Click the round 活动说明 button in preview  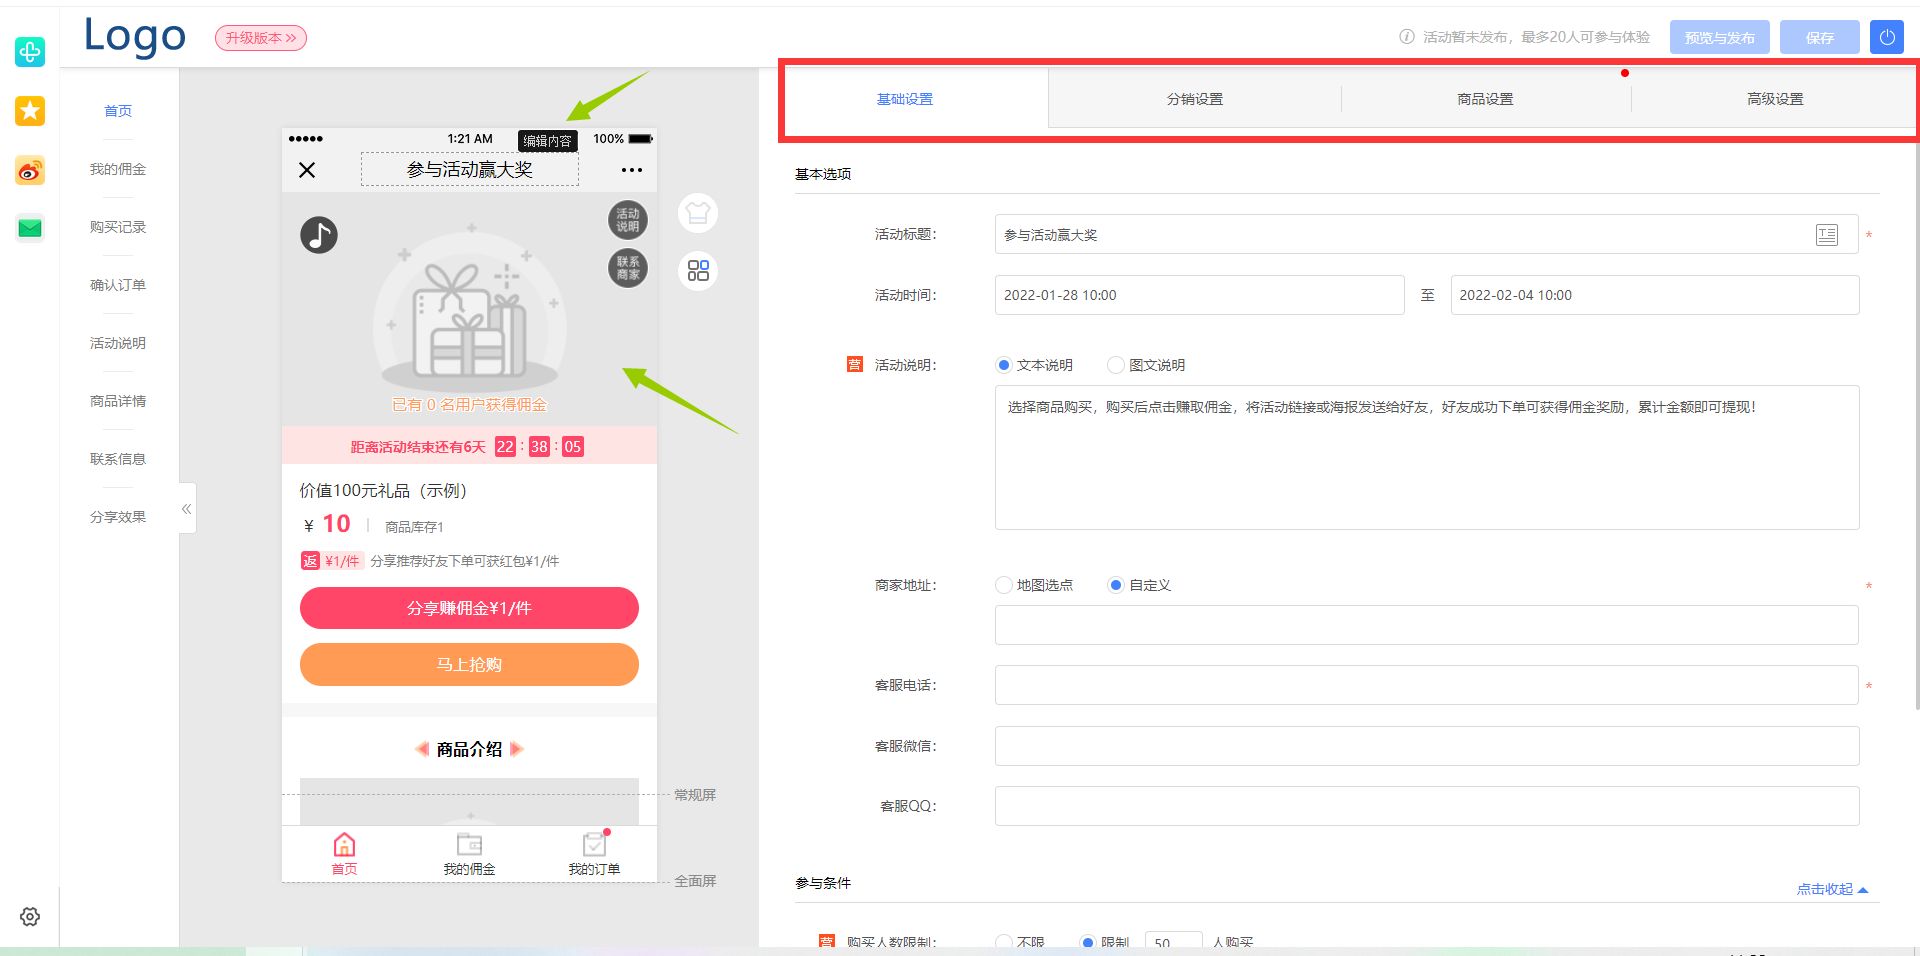[x=628, y=220]
